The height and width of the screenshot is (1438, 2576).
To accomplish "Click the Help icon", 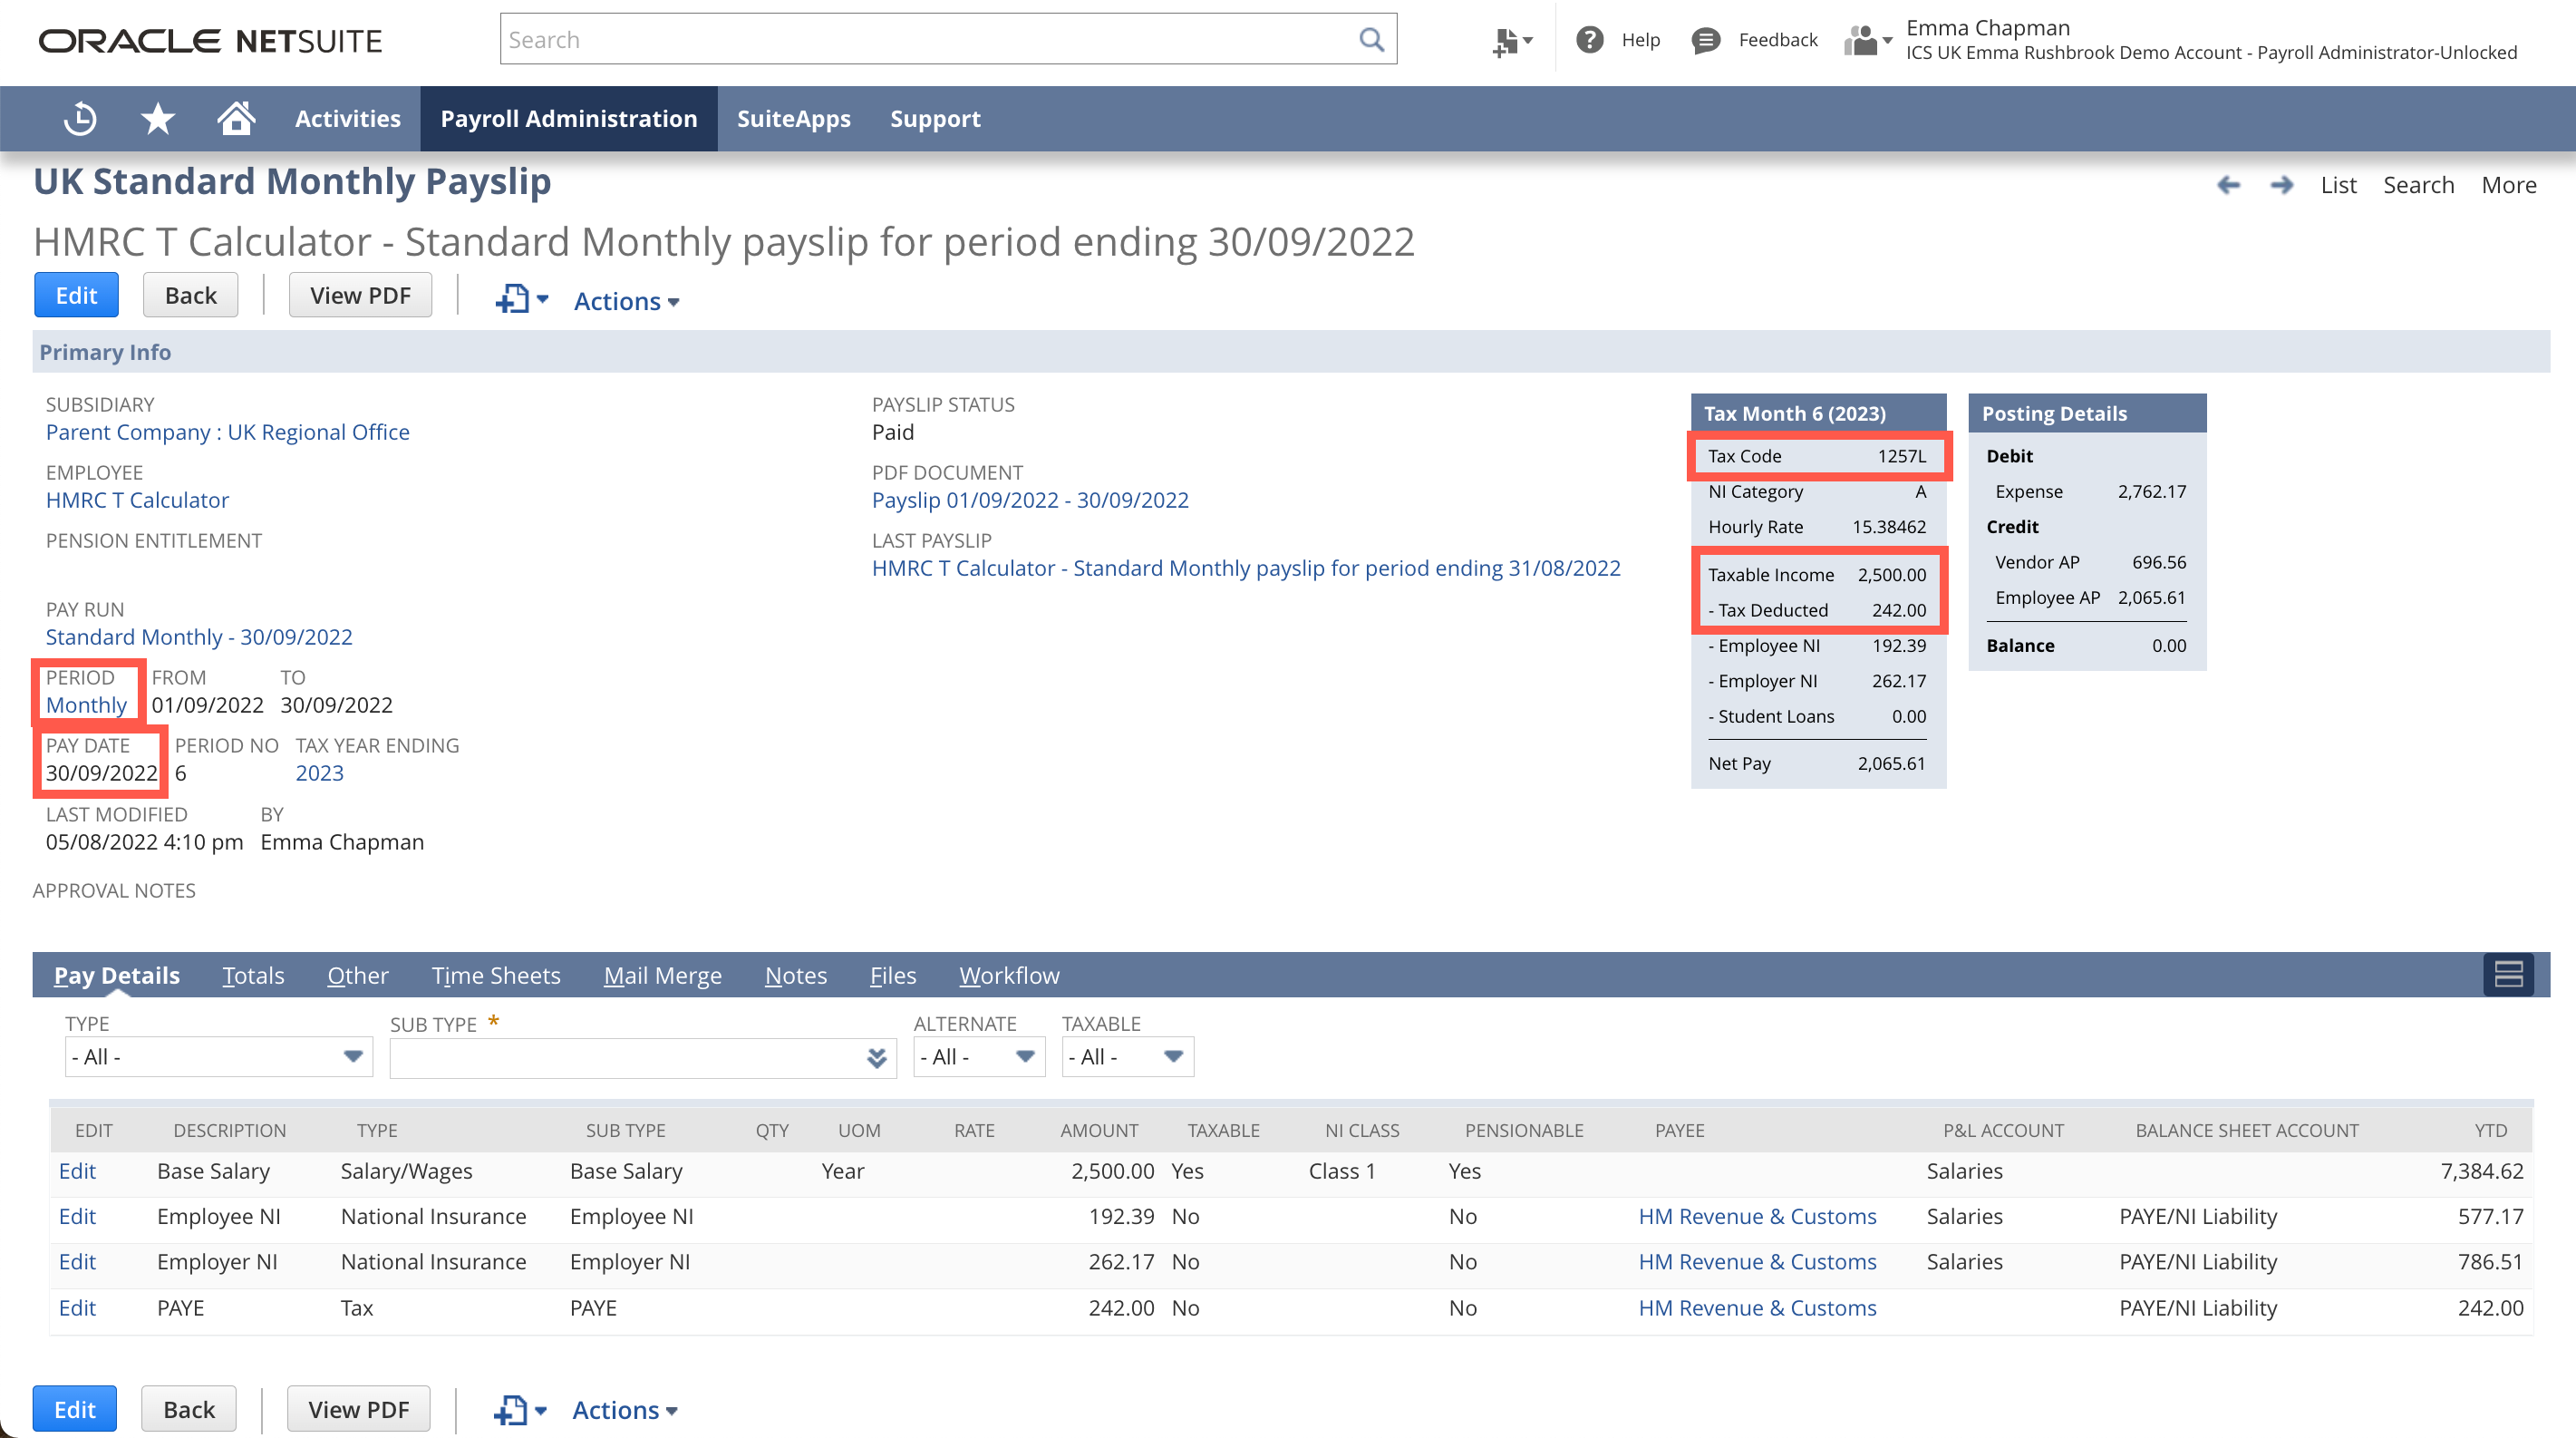I will coord(1592,40).
